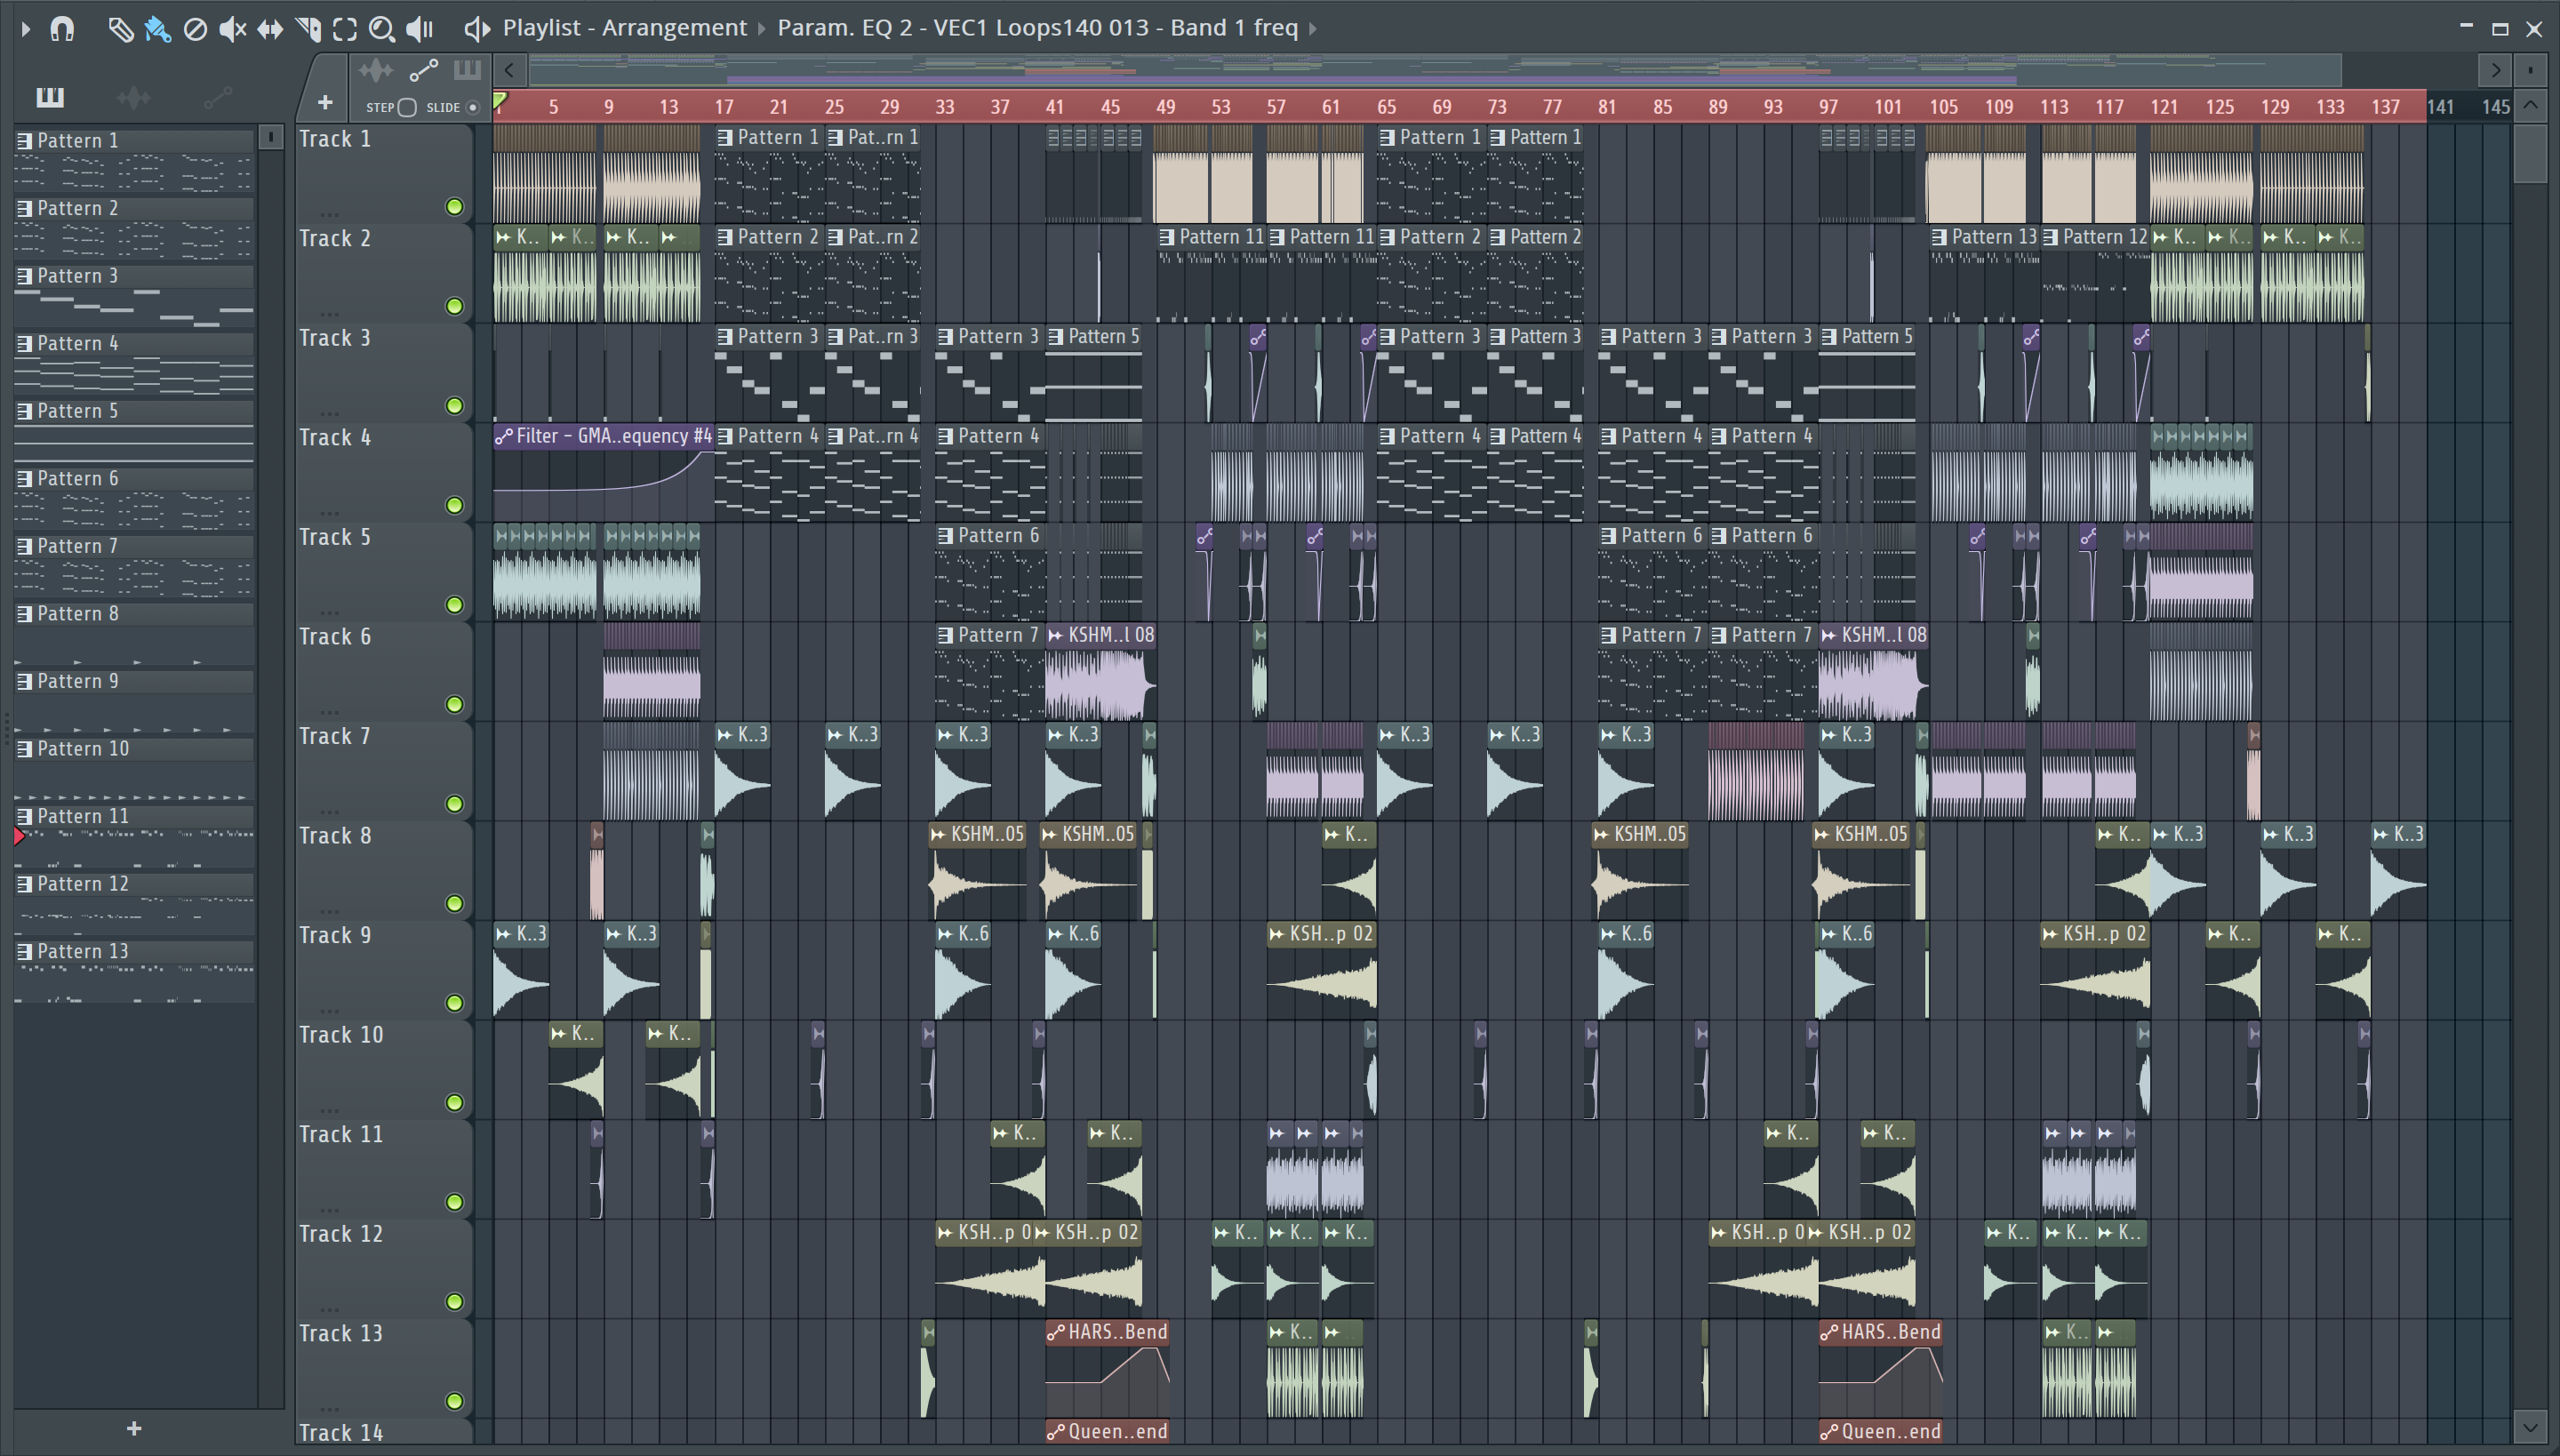Expand the arrow after Band 1 freq

click(1313, 29)
